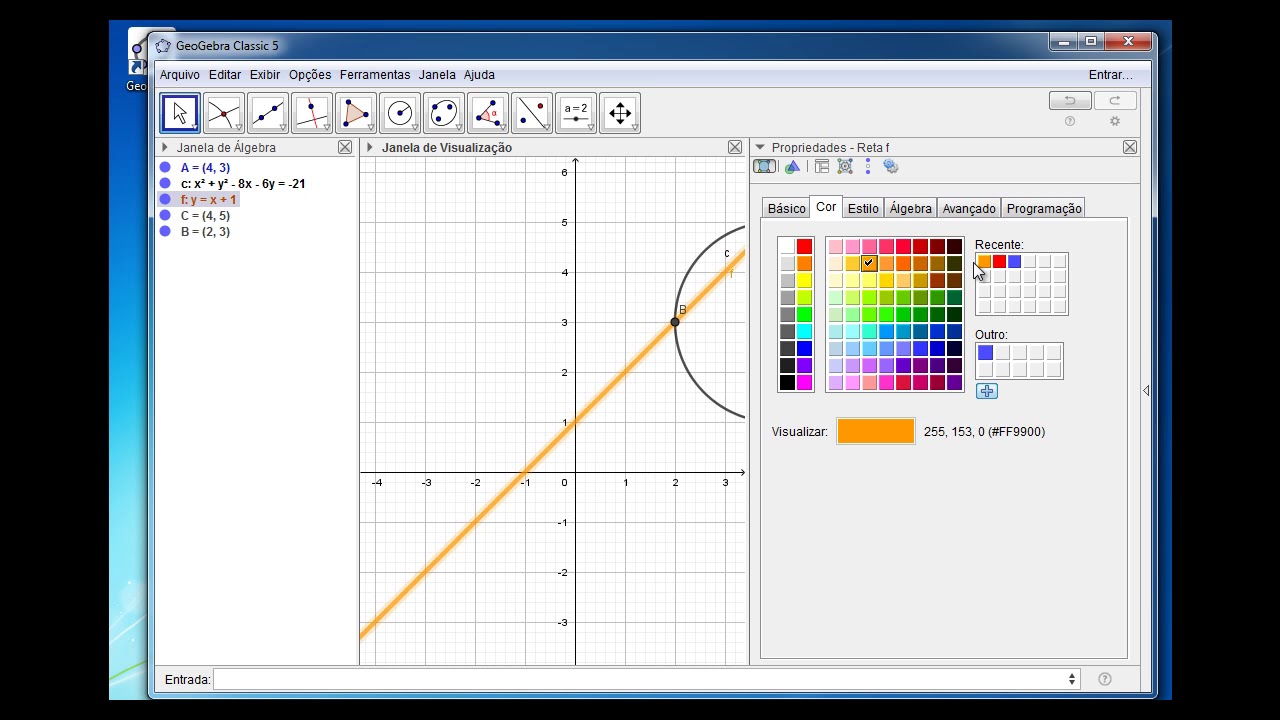Screen dimensions: 1280x720
Task: Close the Janela de Álgebra panel
Action: click(345, 147)
